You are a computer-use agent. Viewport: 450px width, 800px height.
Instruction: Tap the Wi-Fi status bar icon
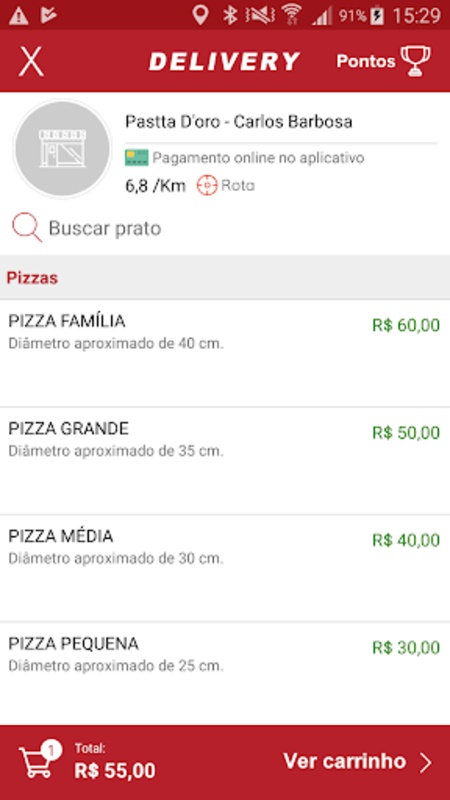[x=291, y=15]
